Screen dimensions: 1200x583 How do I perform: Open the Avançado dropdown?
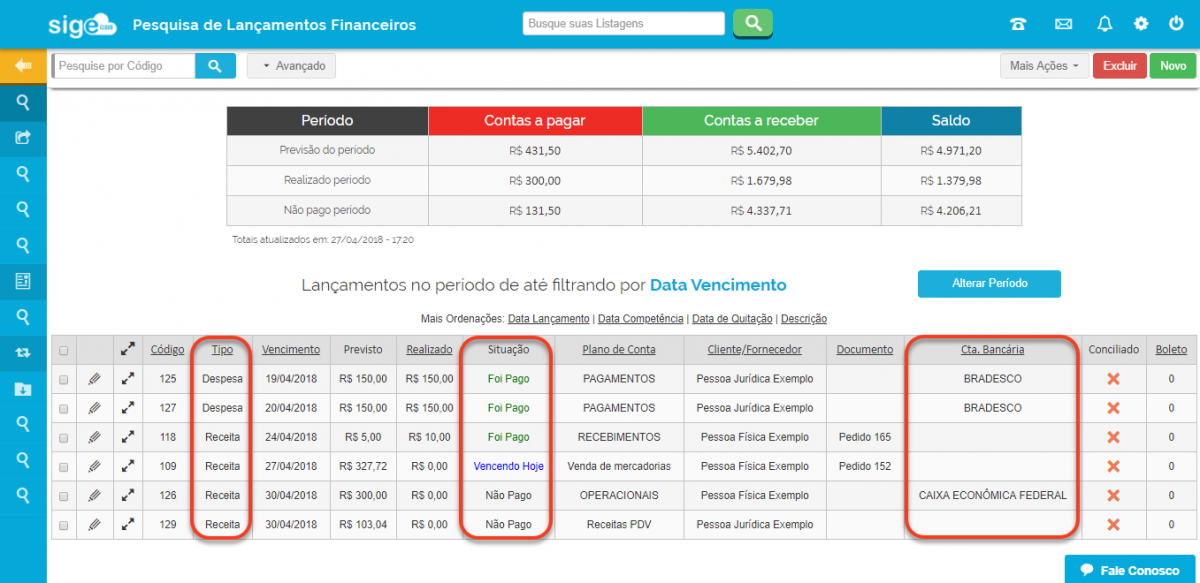[292, 66]
